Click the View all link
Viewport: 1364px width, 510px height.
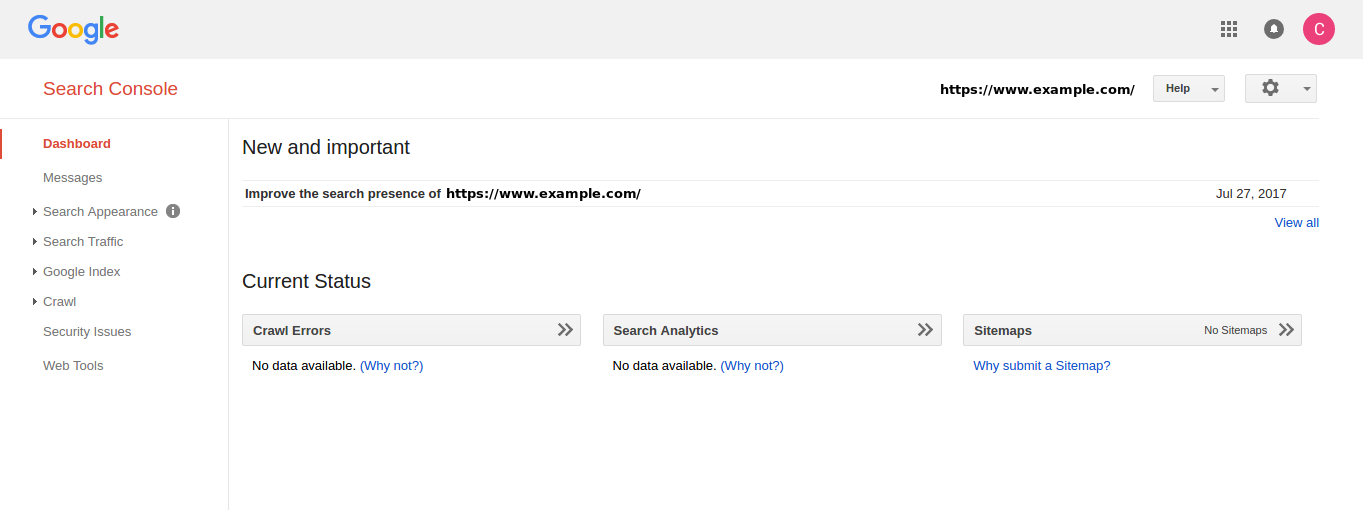click(1296, 223)
